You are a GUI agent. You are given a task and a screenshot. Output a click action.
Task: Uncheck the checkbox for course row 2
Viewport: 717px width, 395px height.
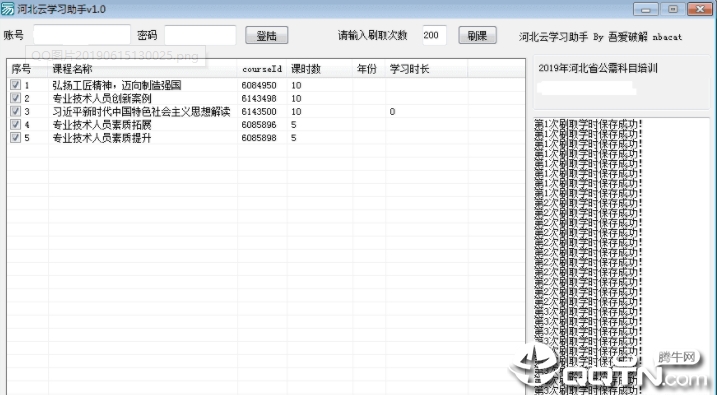(x=16, y=98)
